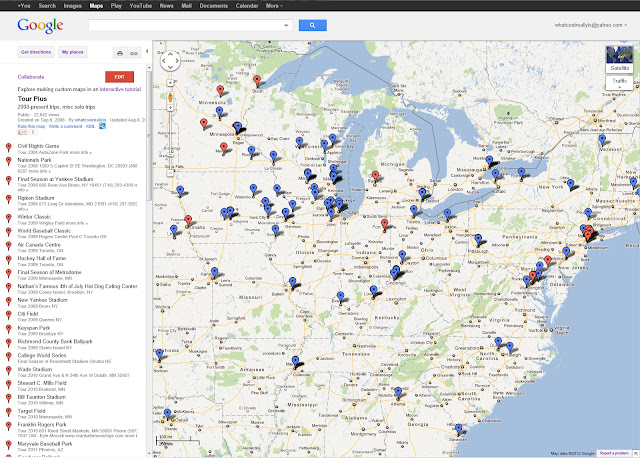Click the link chain icon

click(x=133, y=53)
